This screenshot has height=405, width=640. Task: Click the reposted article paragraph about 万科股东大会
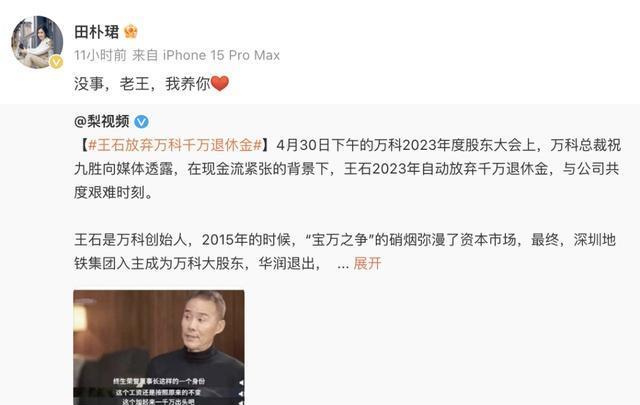347,169
